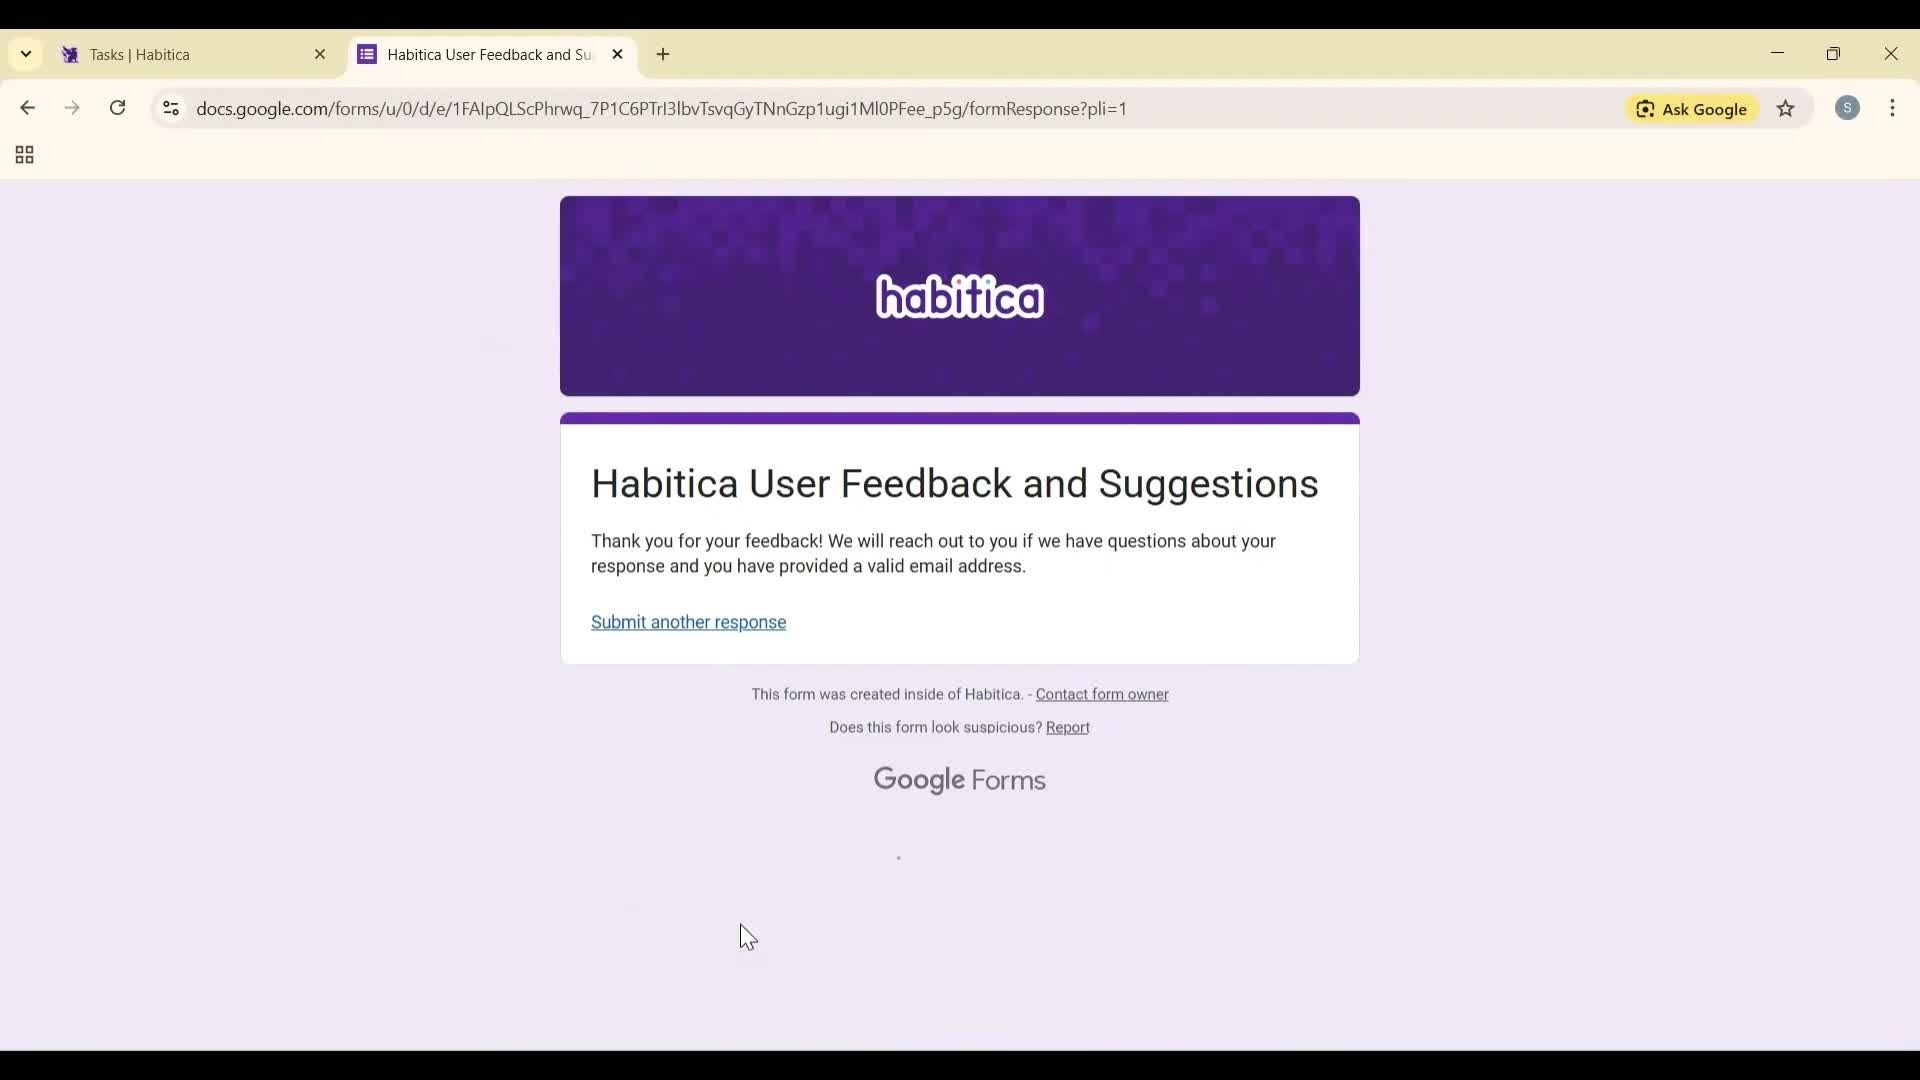Screen dimensions: 1920x1080
Task: Click the forward navigation arrow
Action: (x=72, y=108)
